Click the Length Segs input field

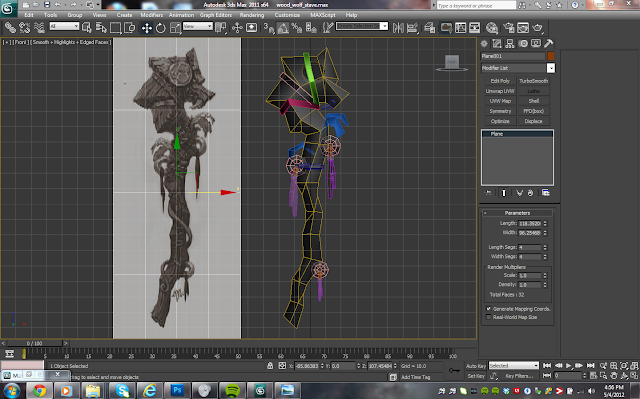coord(530,247)
